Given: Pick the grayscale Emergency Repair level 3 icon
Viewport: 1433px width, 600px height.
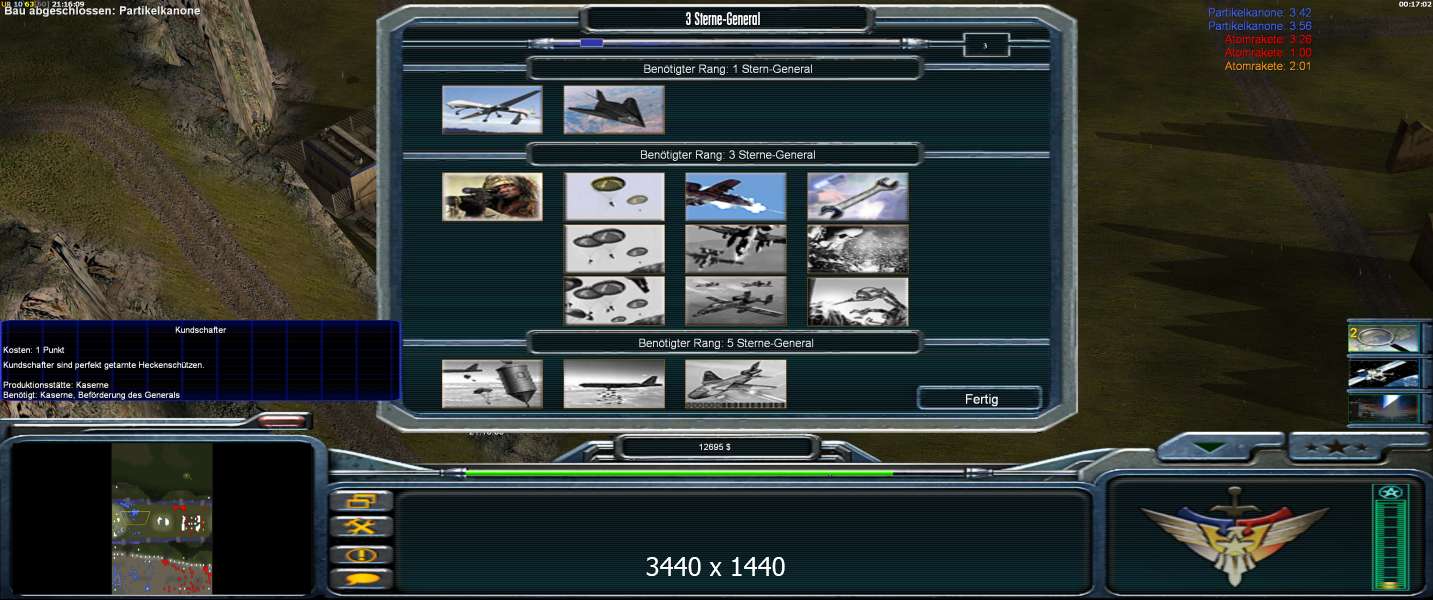Looking at the screenshot, I should 858,301.
